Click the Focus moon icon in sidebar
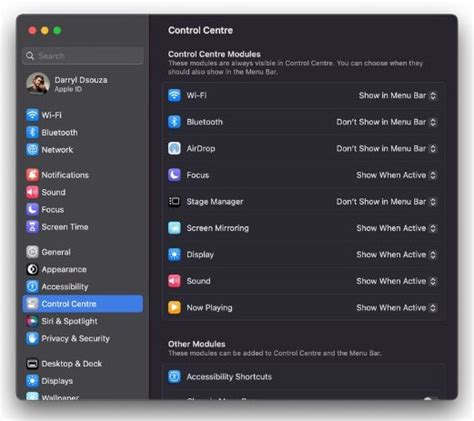 [32, 209]
